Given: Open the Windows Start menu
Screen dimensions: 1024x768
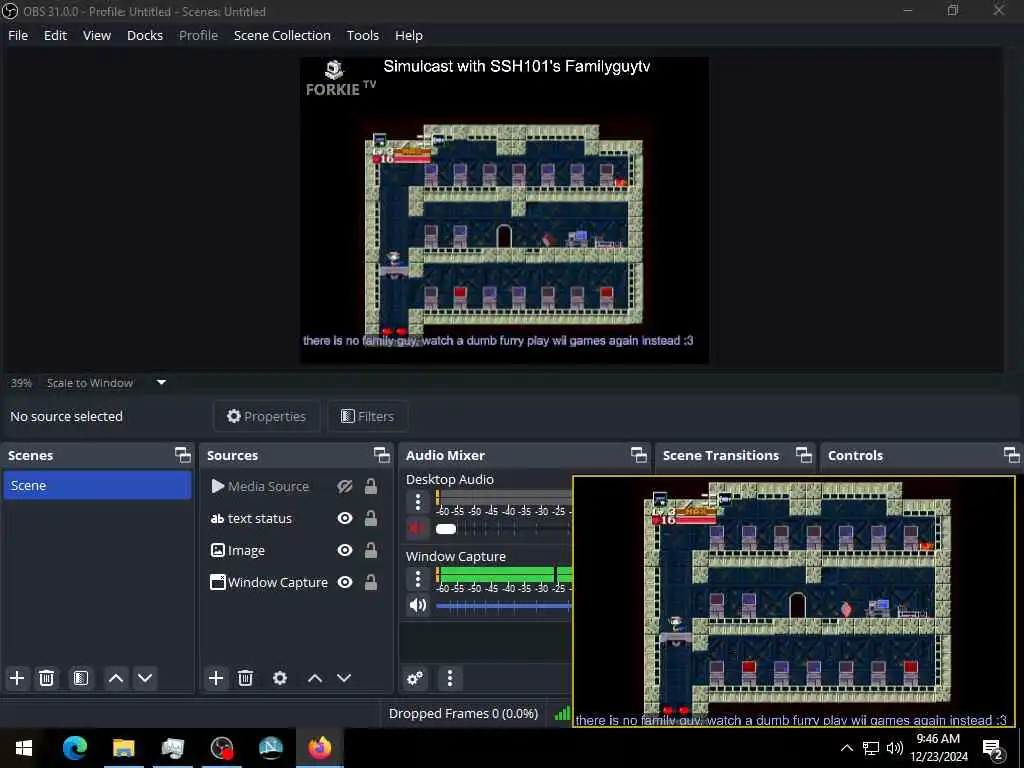Looking at the screenshot, I should 24,748.
